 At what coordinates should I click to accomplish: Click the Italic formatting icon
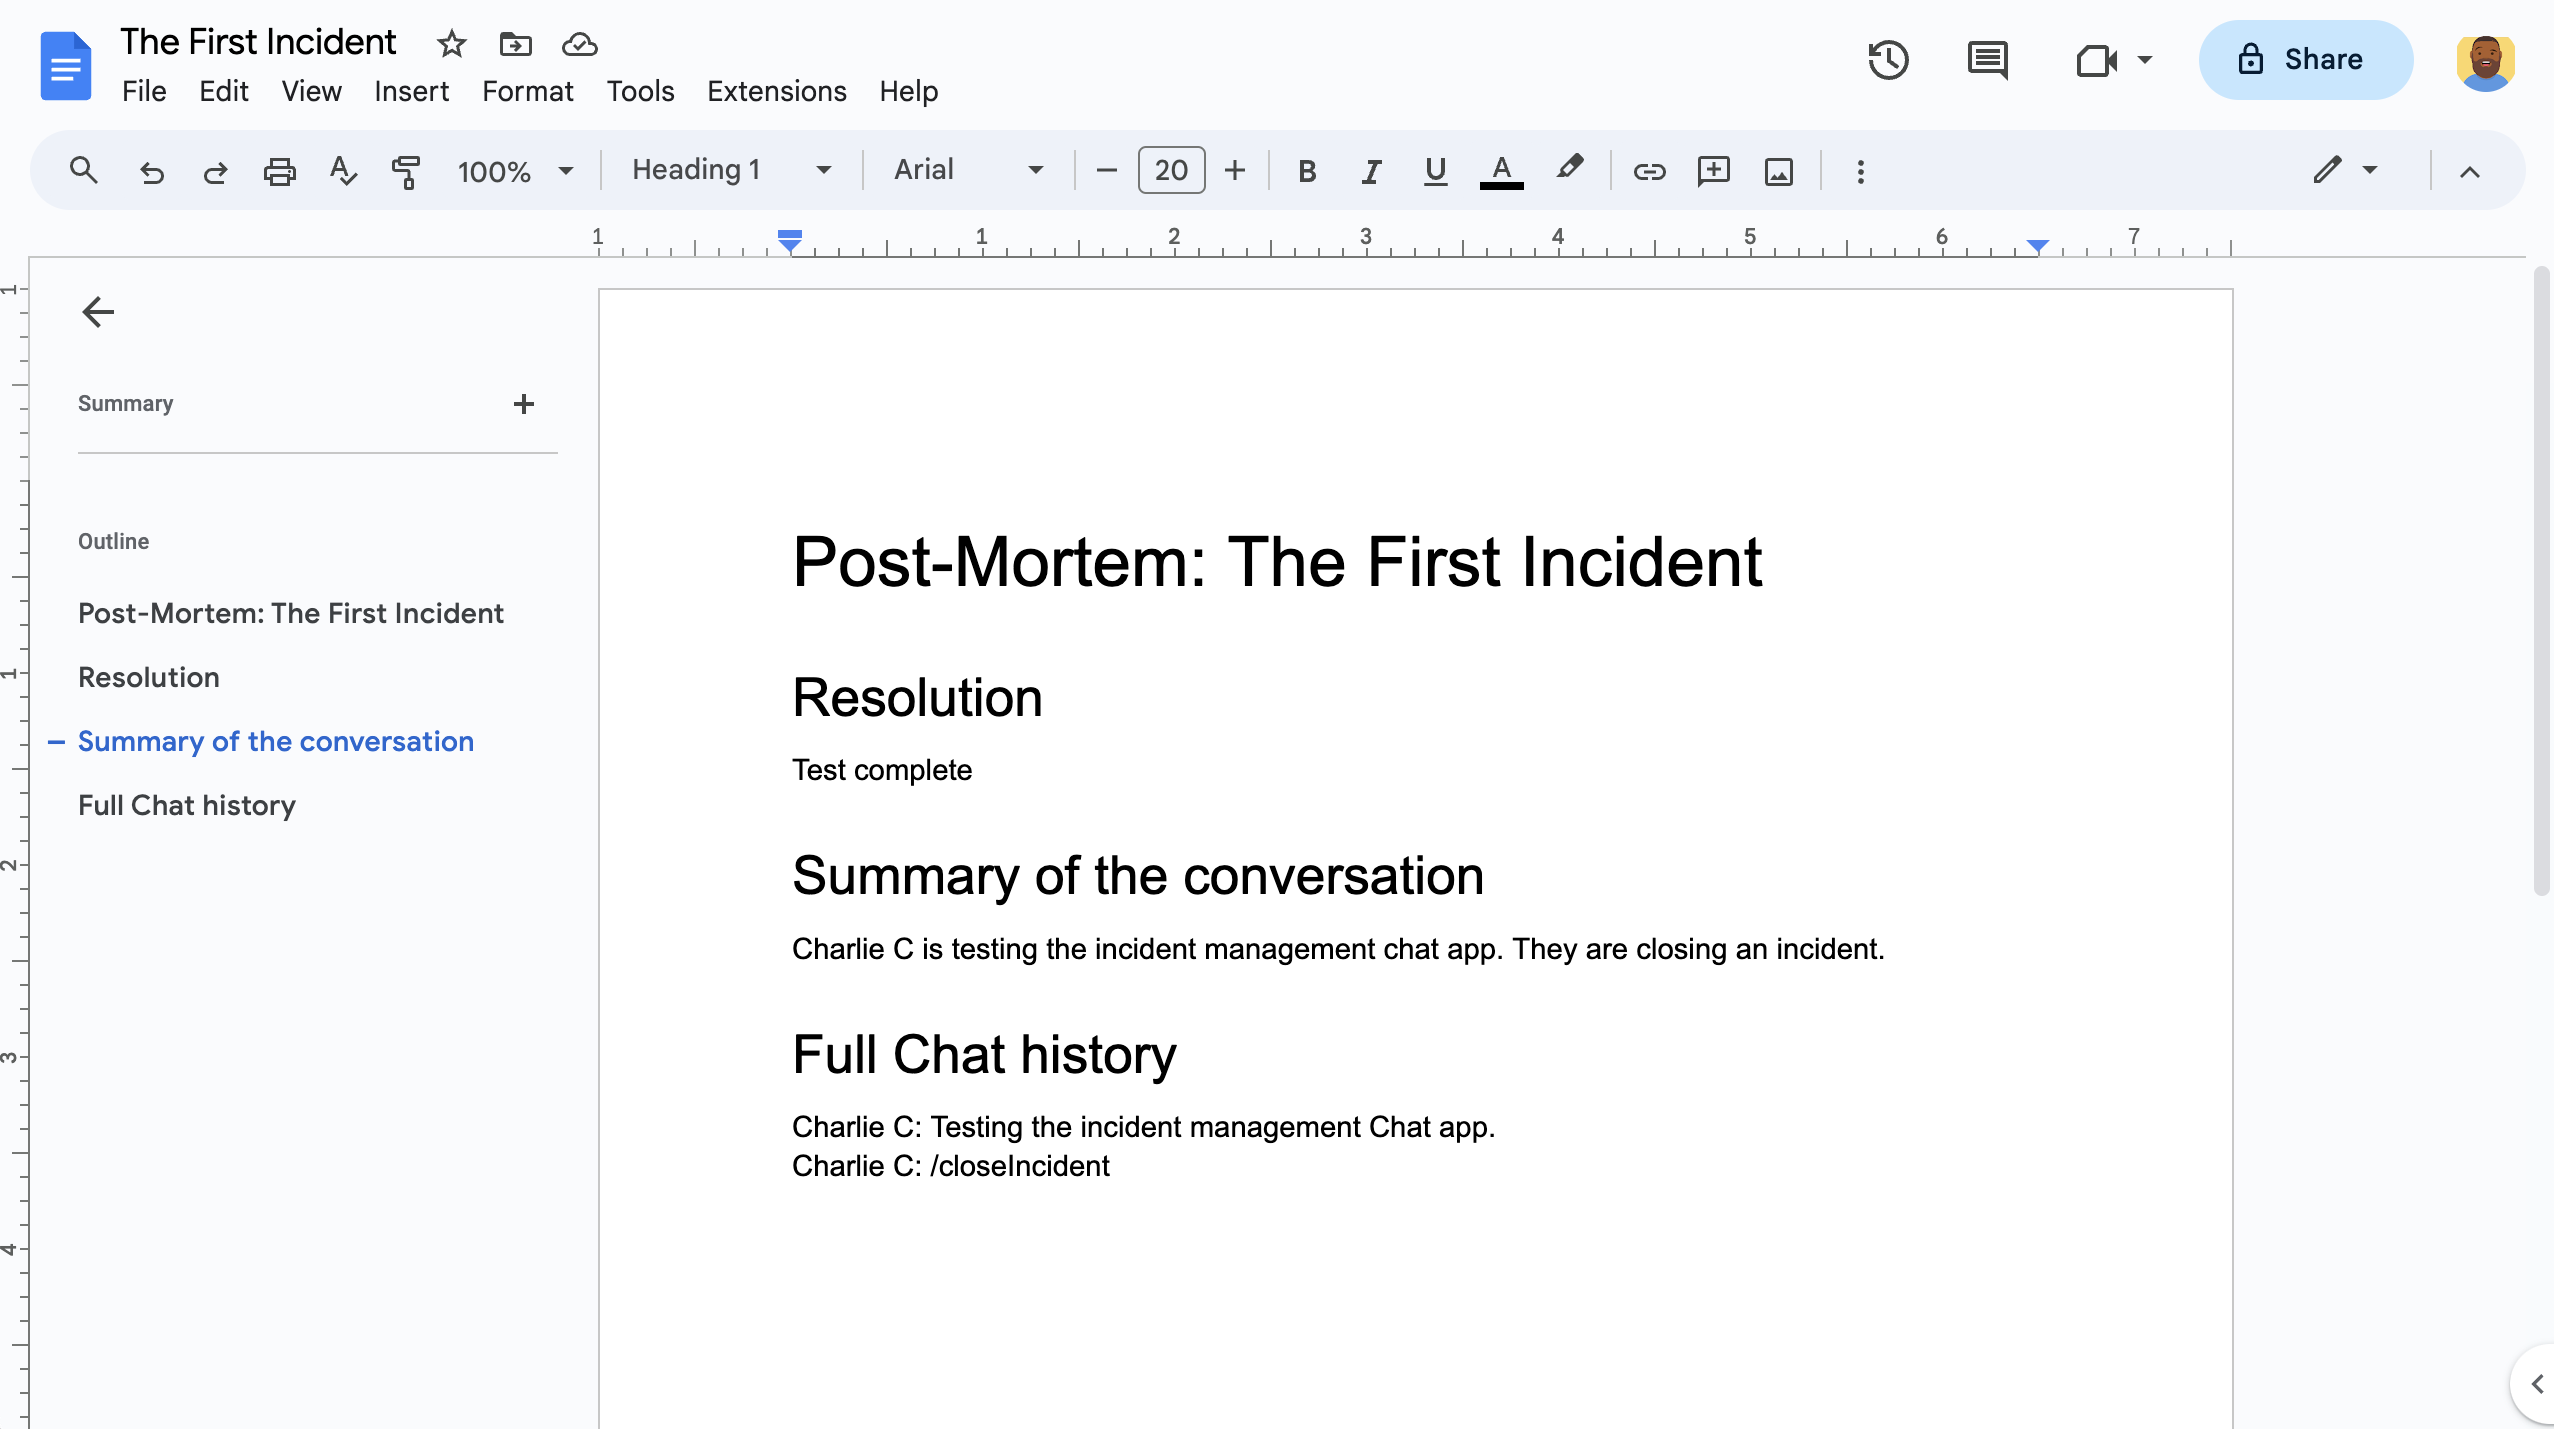(x=1368, y=170)
